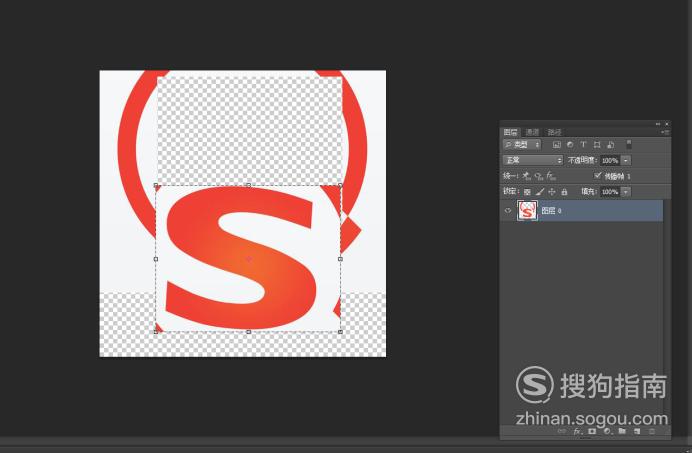Viewport: 692px width, 453px height.
Task: Filter layers by smart object icon
Action: [611, 144]
